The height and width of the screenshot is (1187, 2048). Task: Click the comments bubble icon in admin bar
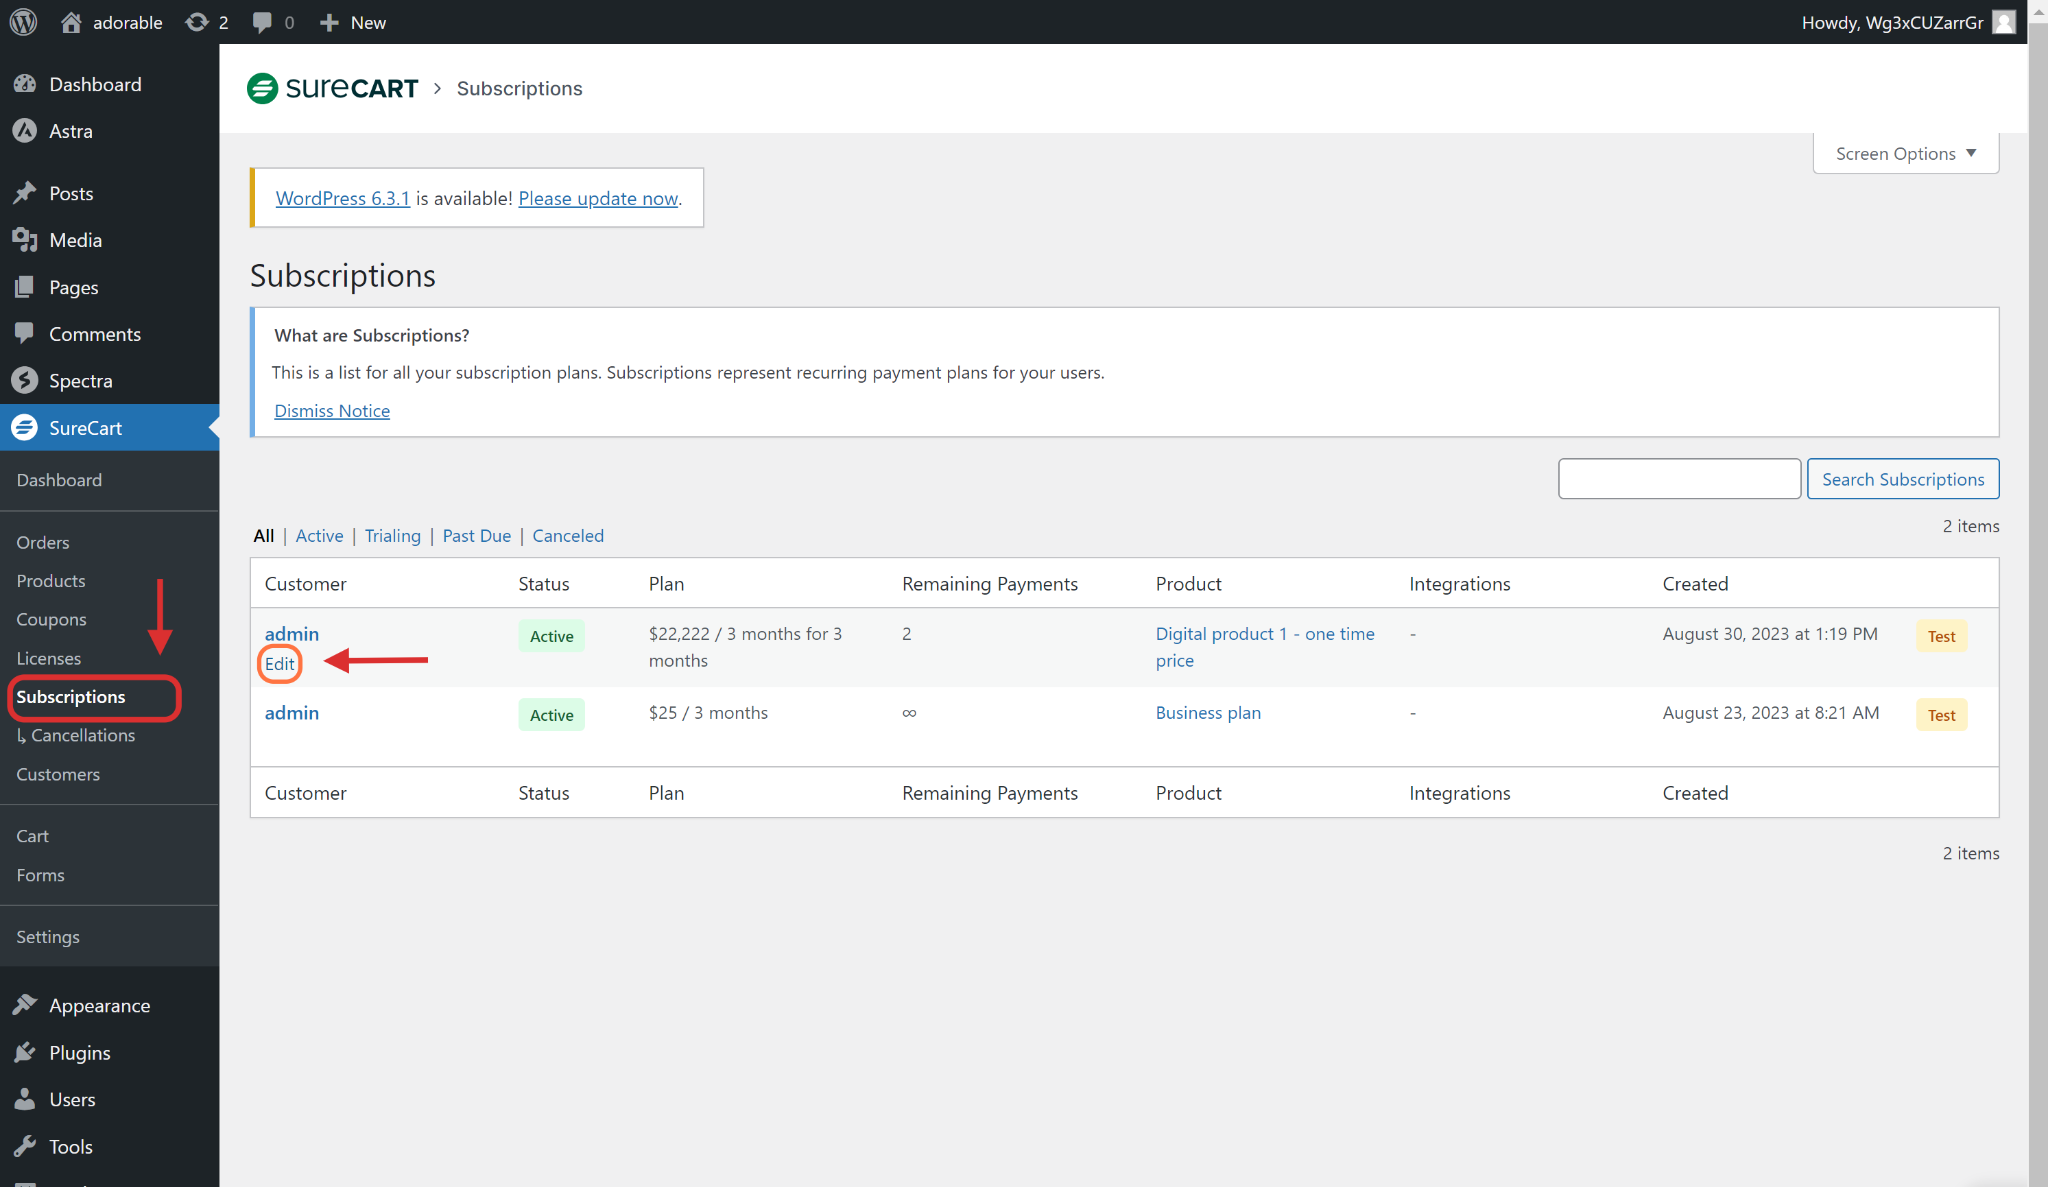tap(262, 22)
